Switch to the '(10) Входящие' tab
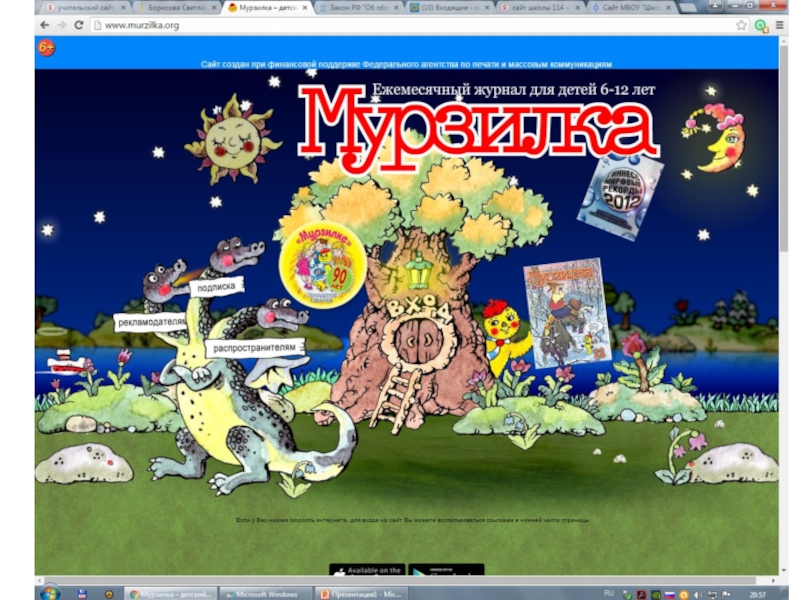The width and height of the screenshot is (800, 600). coord(449,8)
